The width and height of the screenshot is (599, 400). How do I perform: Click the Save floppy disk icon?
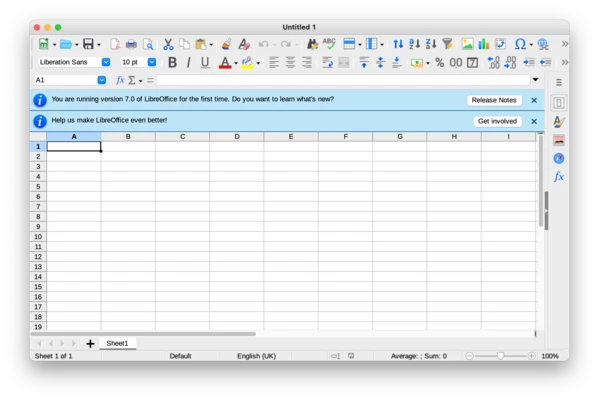(x=88, y=44)
